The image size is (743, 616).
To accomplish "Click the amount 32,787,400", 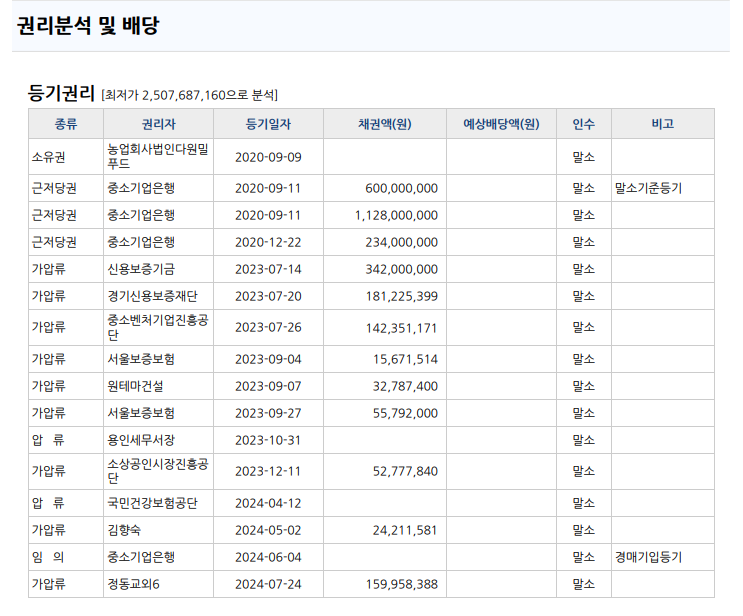I will [405, 387].
